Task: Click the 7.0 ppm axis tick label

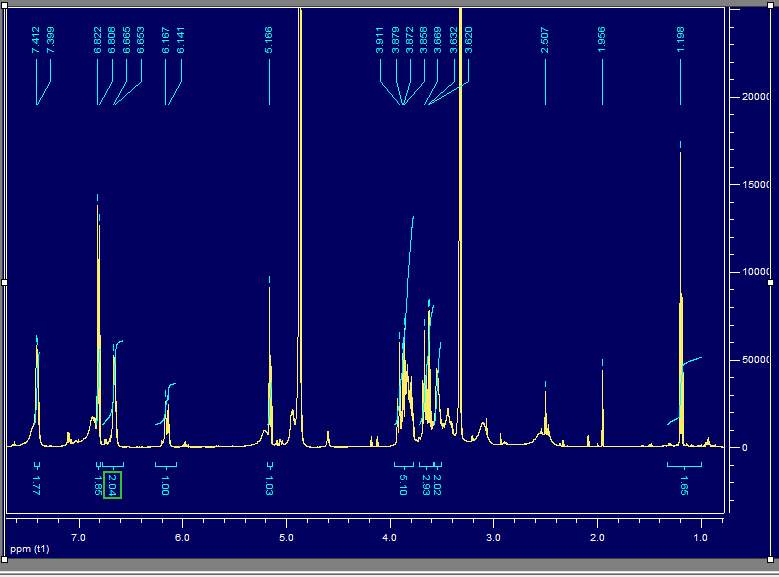Action: tap(78, 538)
